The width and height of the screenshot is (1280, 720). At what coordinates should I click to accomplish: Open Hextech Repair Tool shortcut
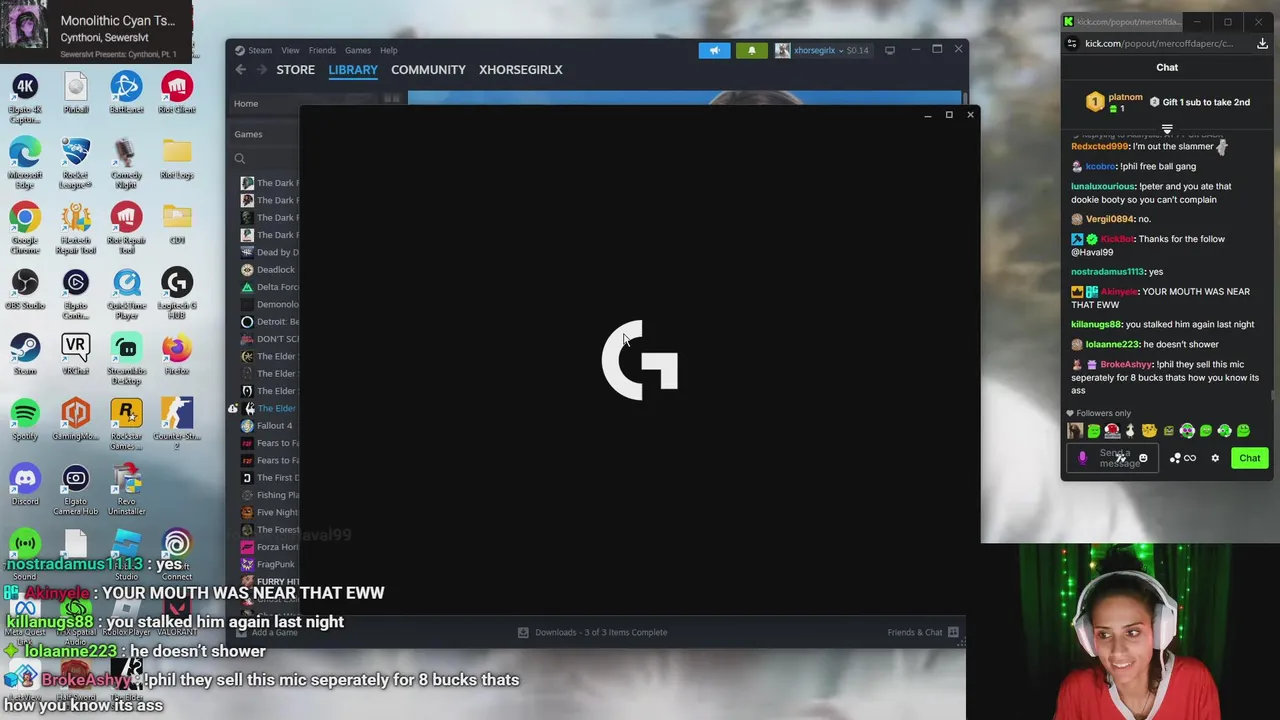click(x=76, y=228)
